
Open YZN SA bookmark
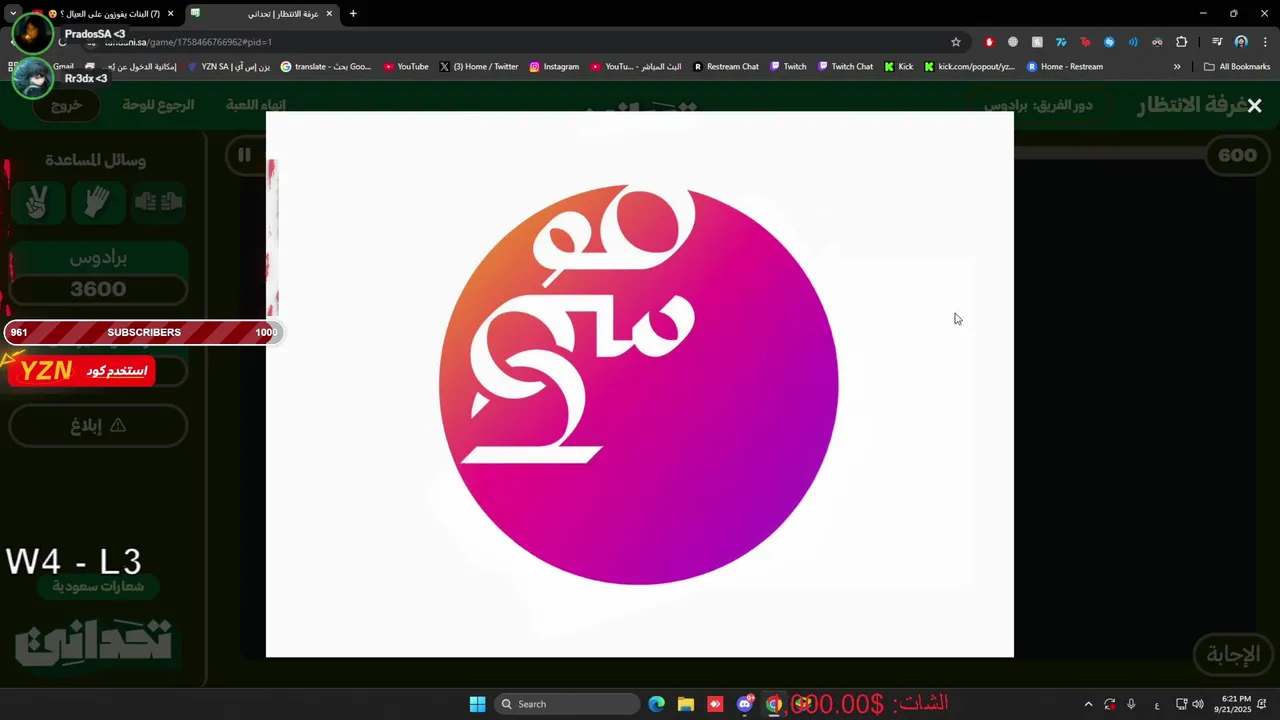point(229,67)
